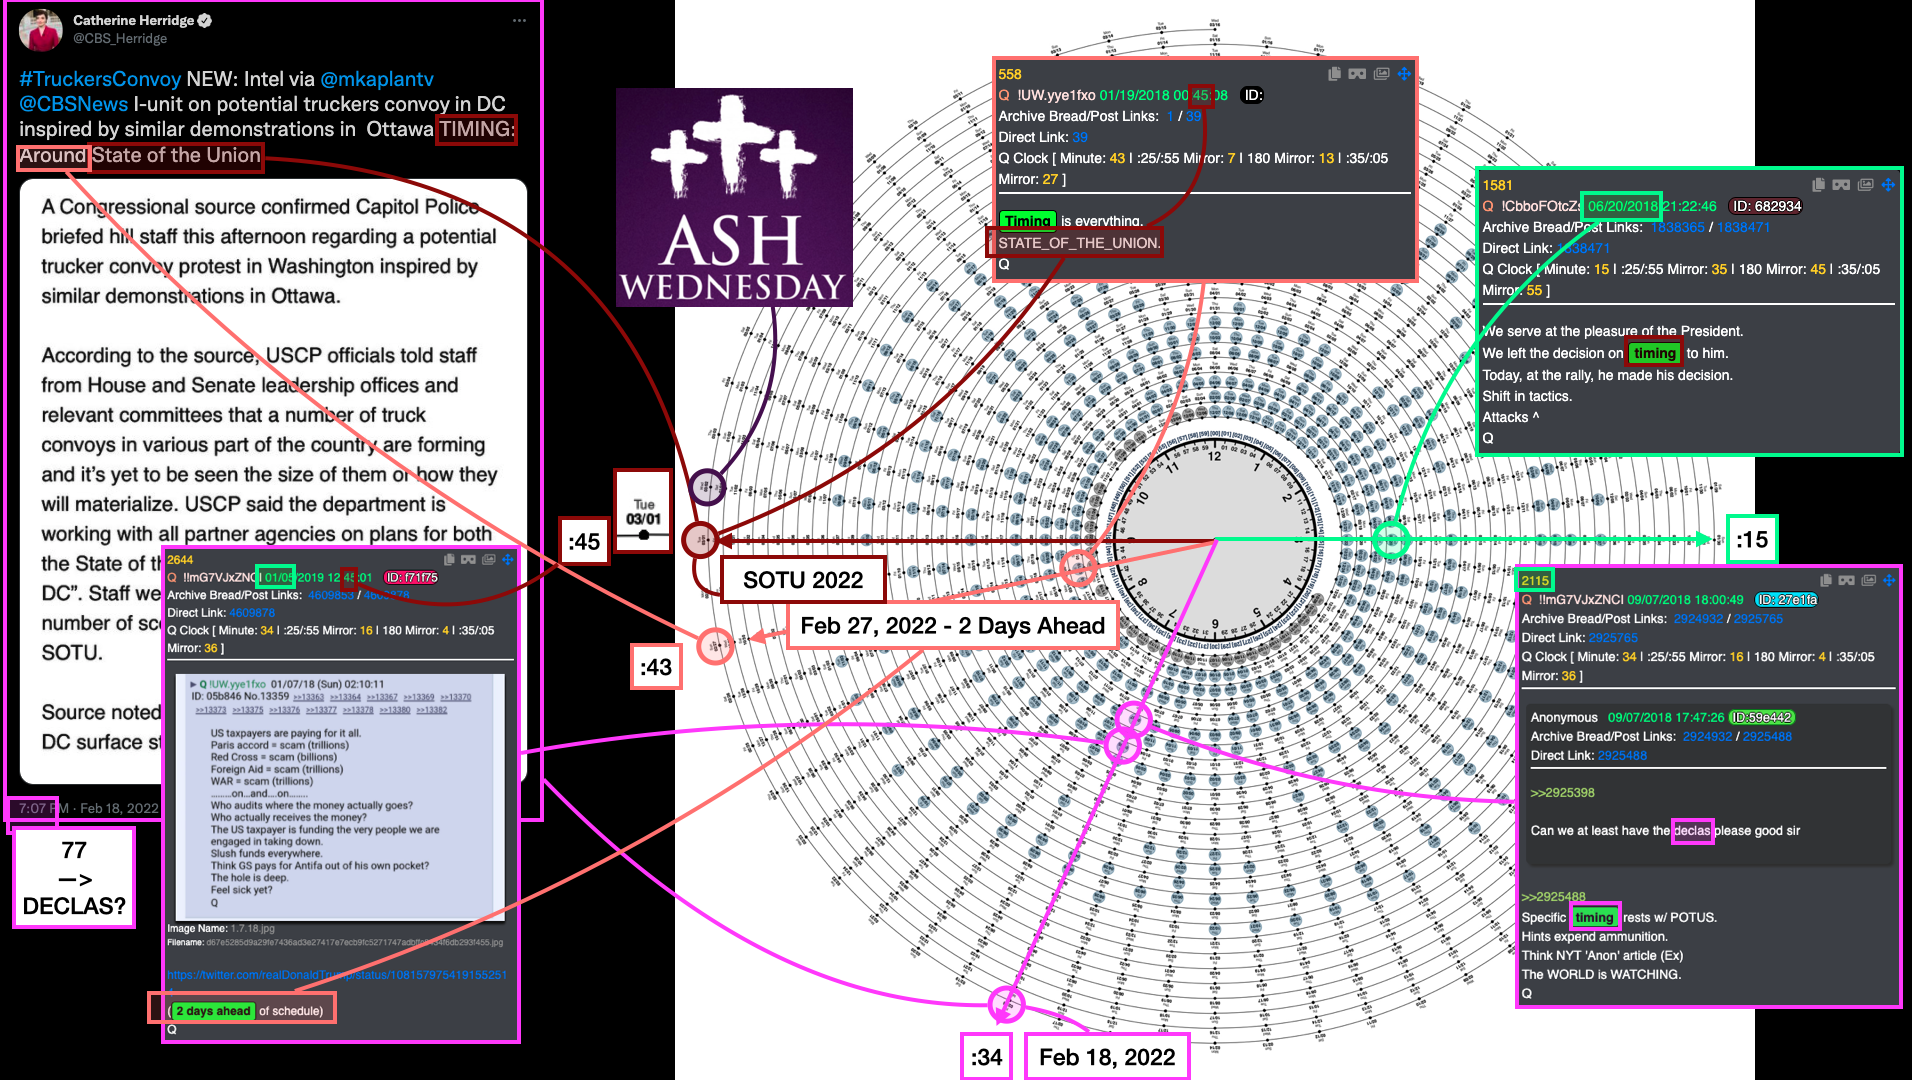Open the @mkaplantv mention
Viewport: 1912px width, 1080px height.
[377, 79]
